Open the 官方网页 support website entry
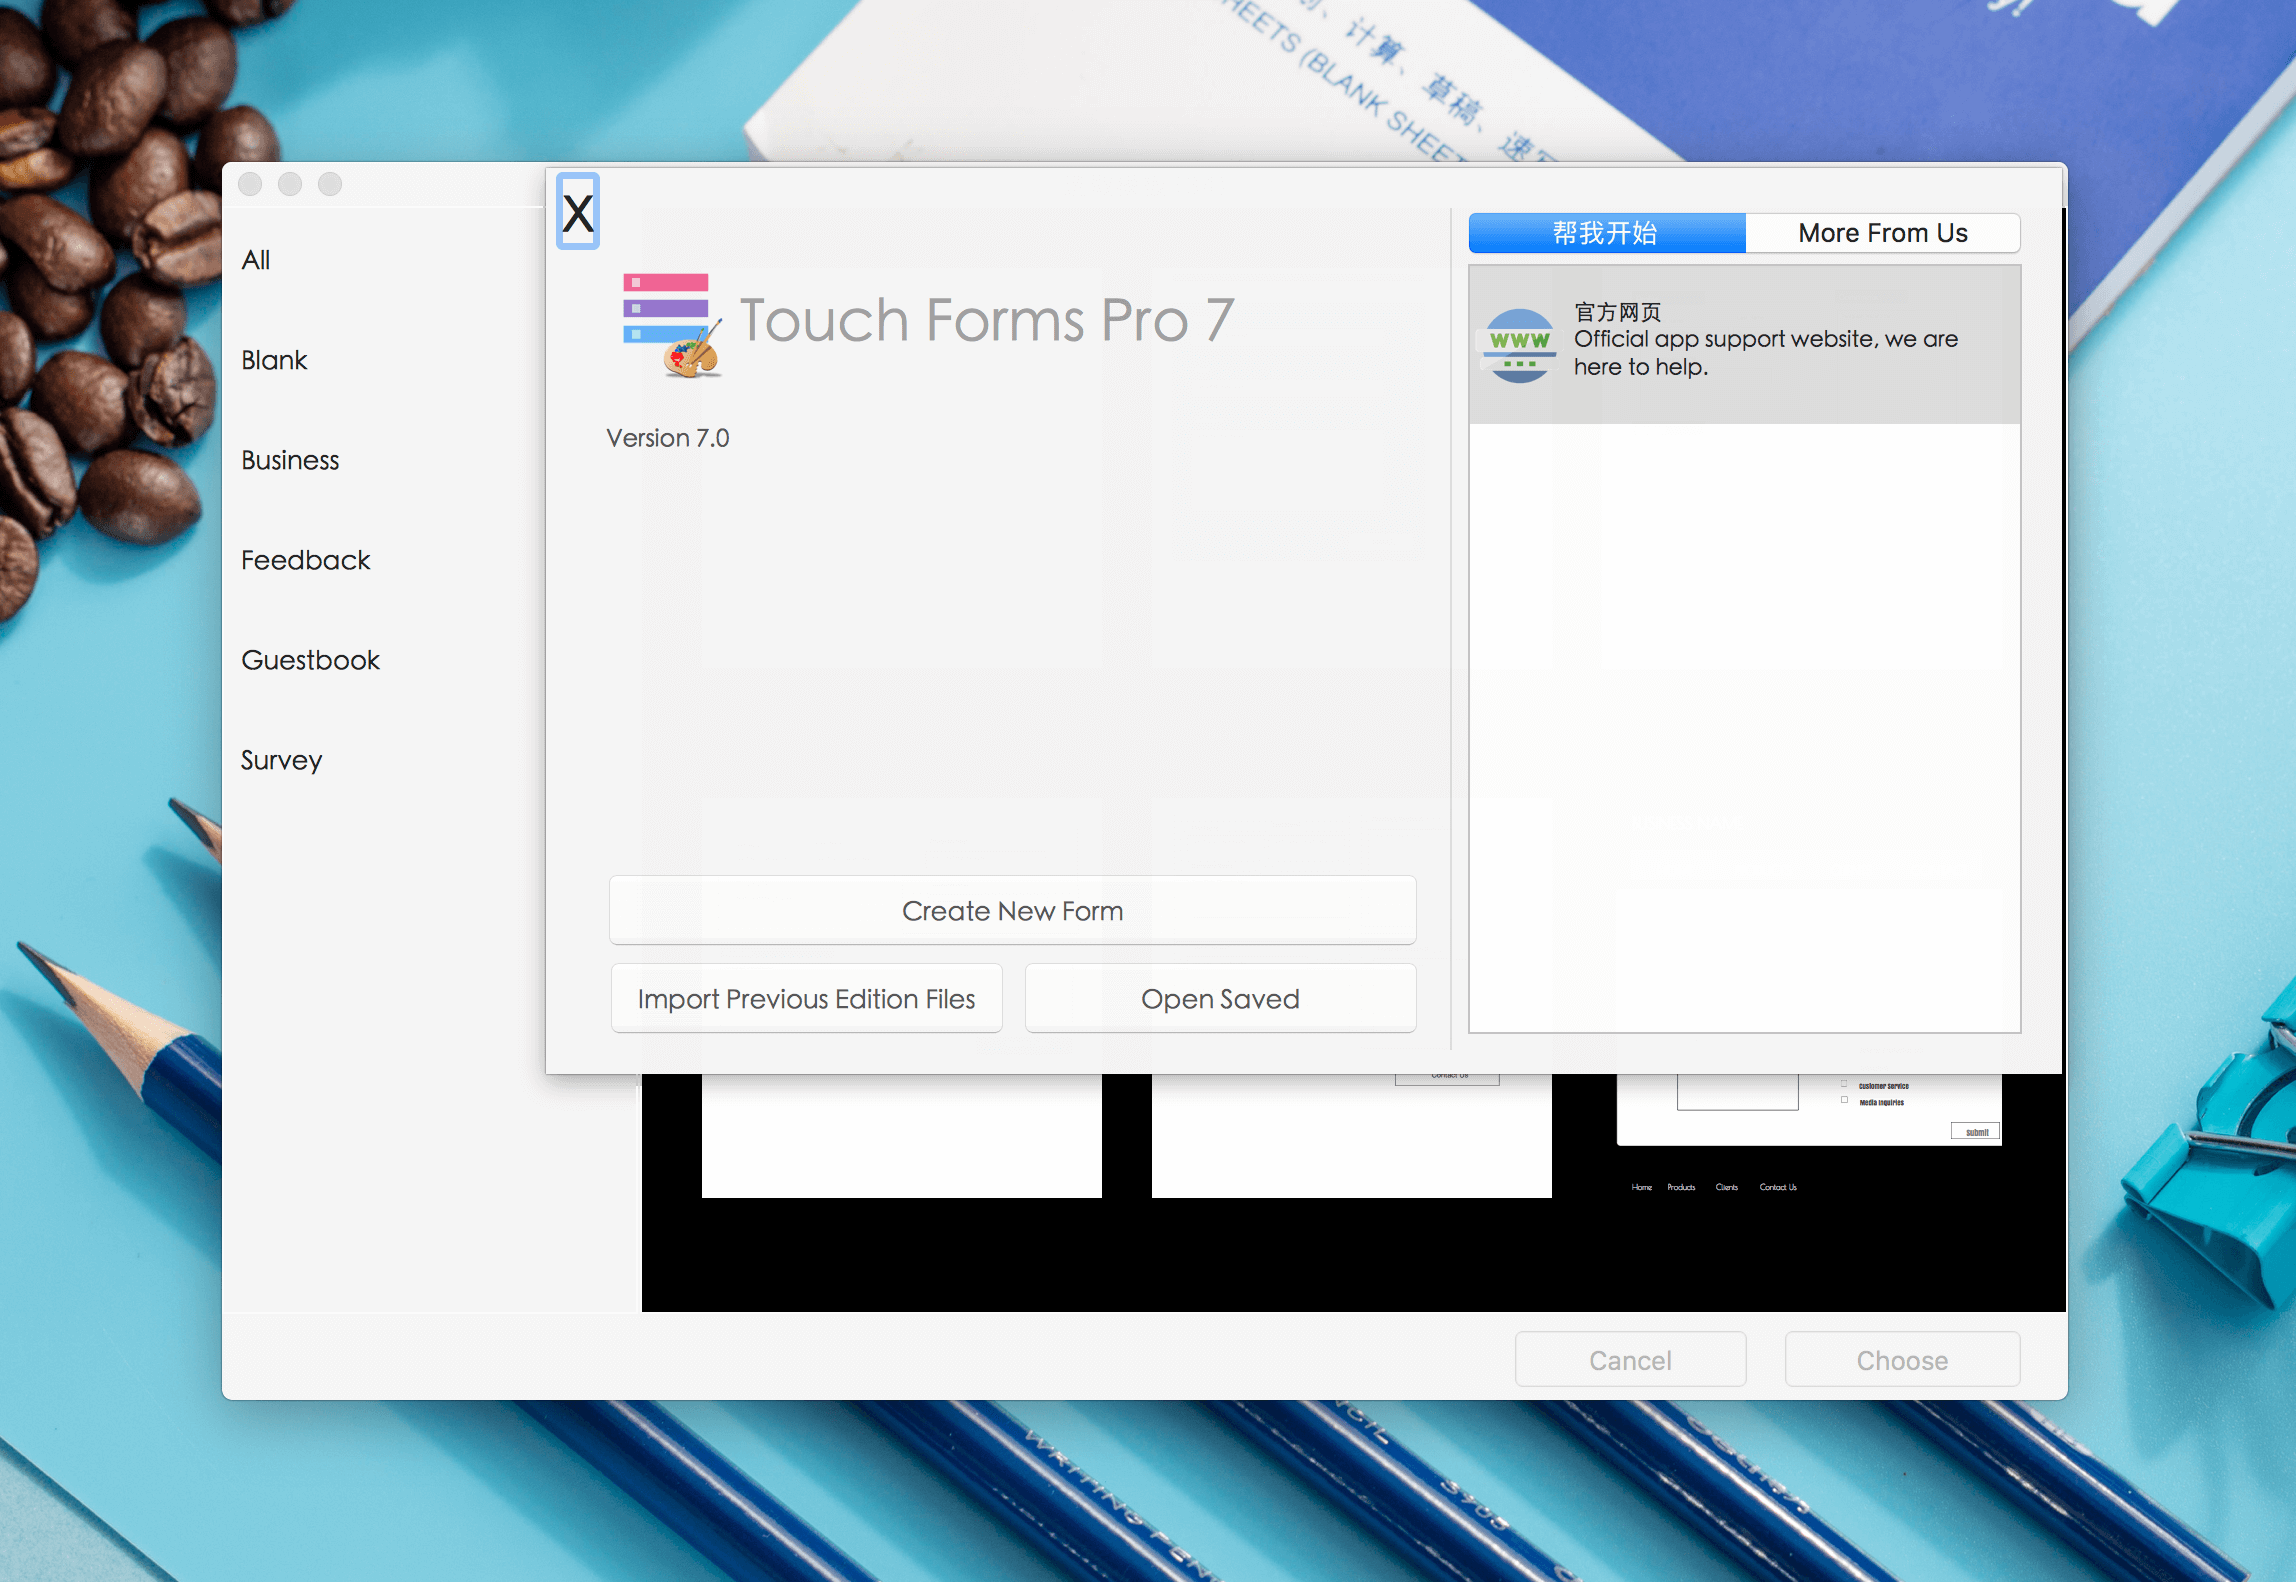Image resolution: width=2296 pixels, height=1582 pixels. point(1744,344)
